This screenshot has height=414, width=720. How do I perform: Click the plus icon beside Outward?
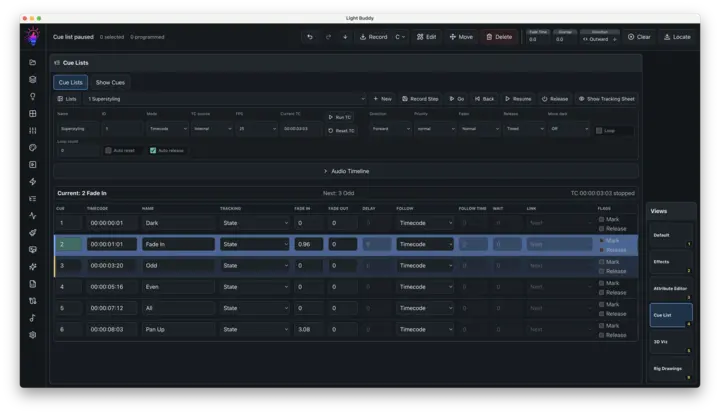coord(614,39)
